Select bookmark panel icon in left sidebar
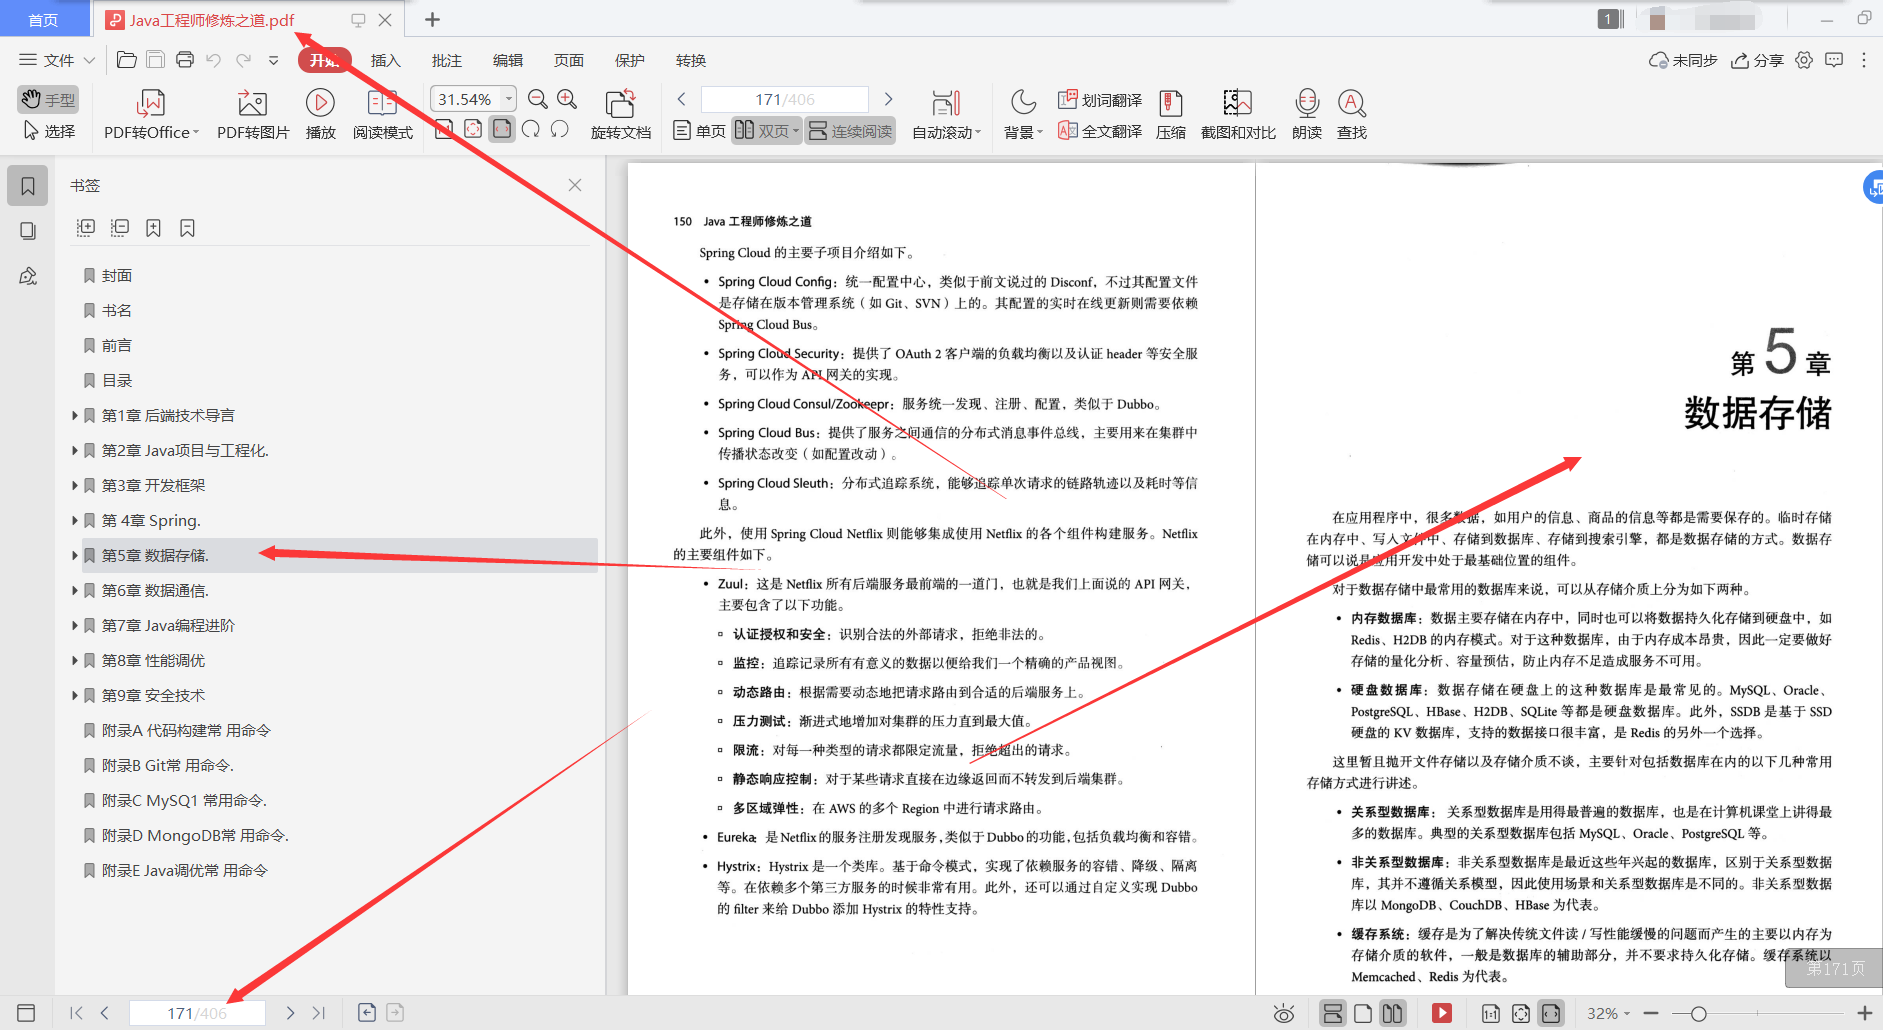Screen dimensions: 1883x1030 tap(28, 186)
